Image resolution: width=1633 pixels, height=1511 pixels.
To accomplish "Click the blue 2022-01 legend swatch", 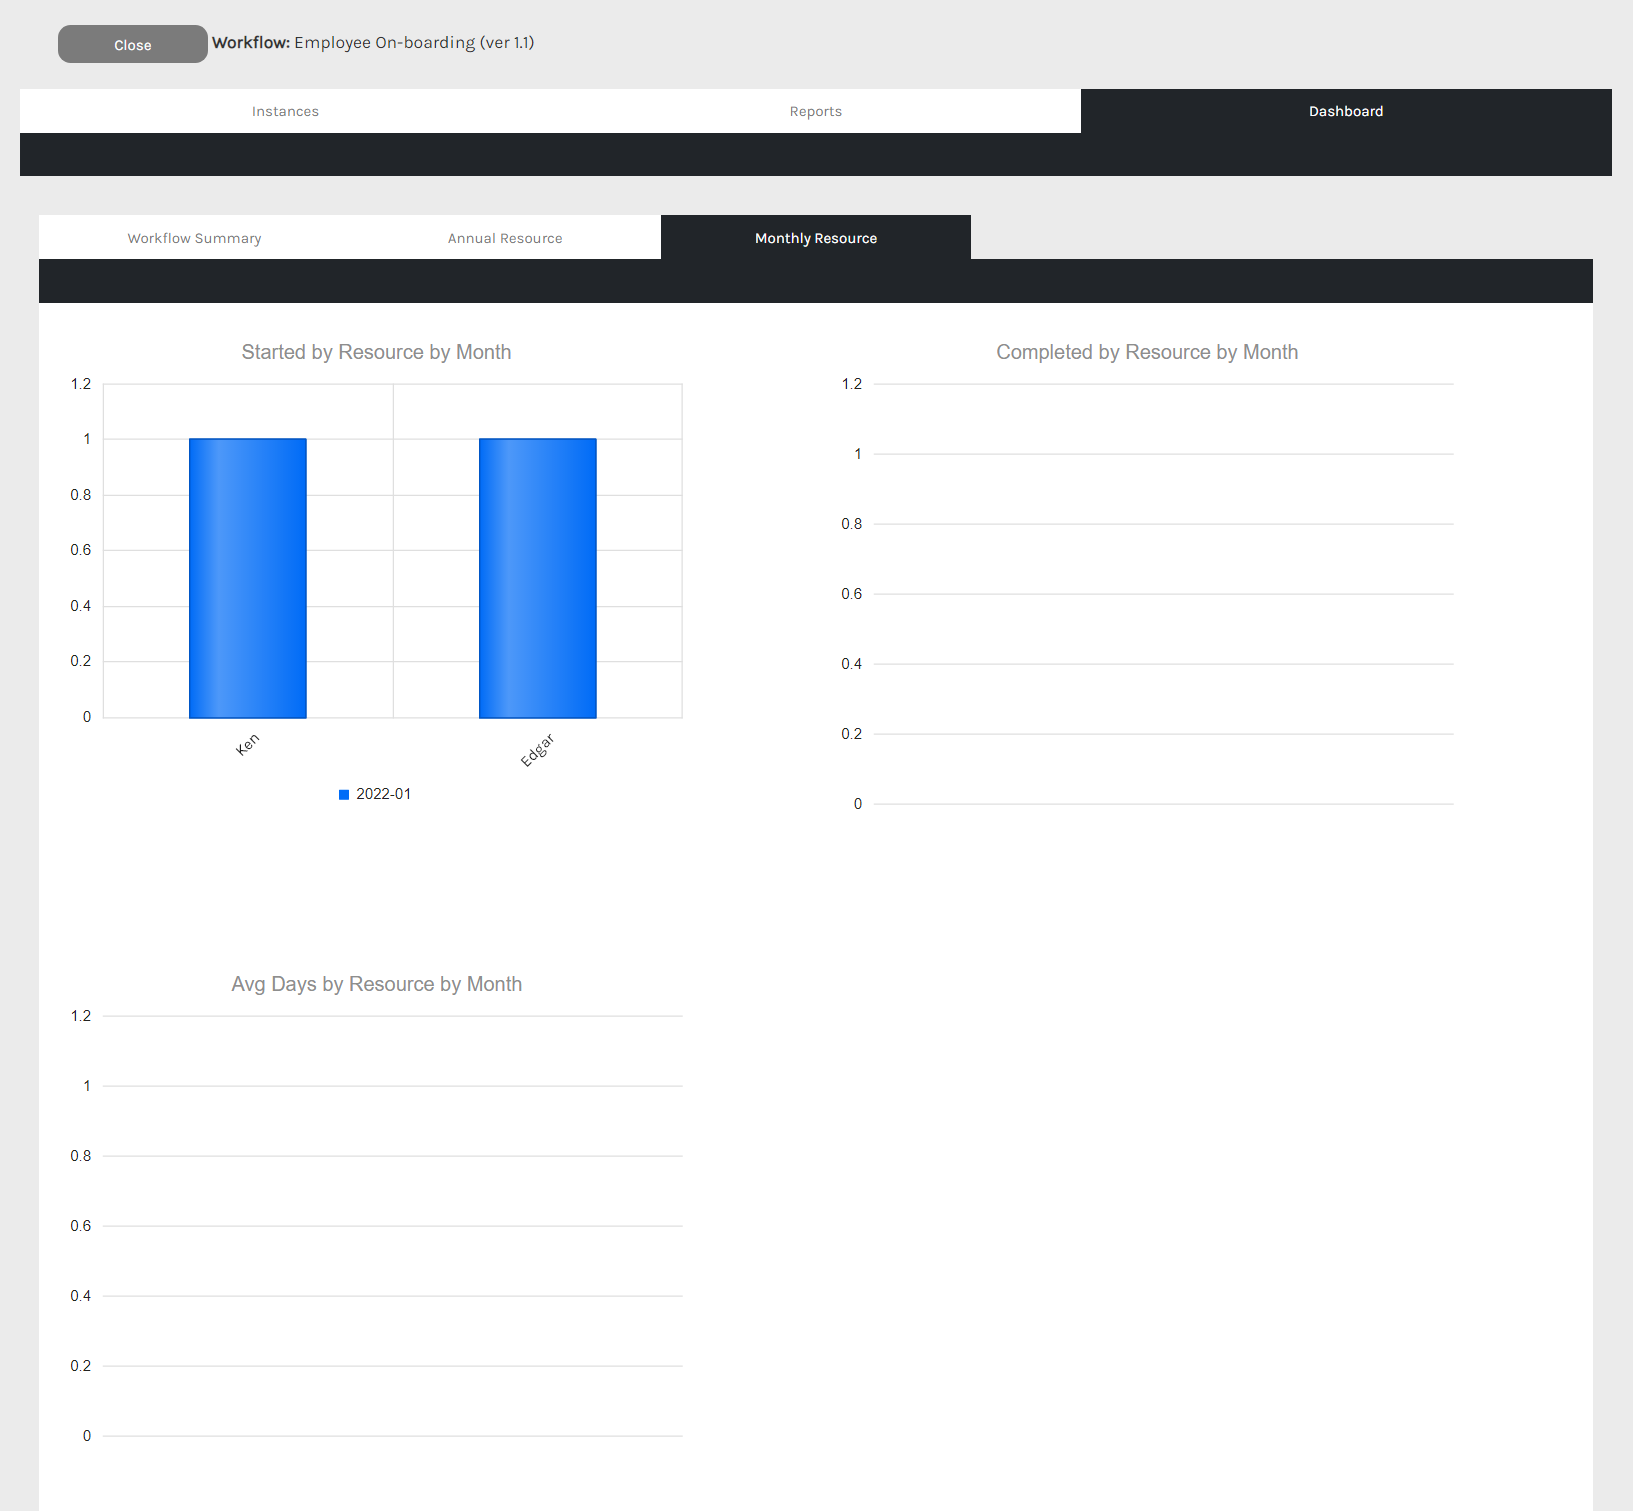I will pos(344,795).
